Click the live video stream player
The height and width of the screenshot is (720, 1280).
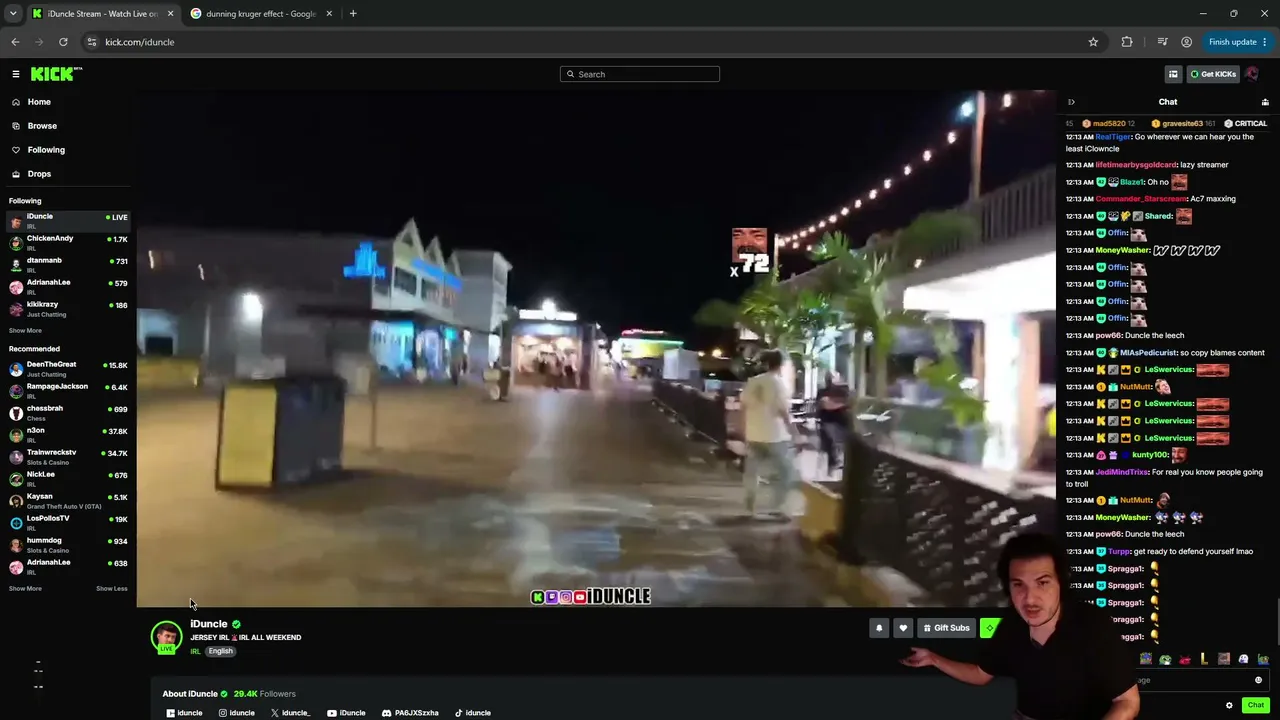point(596,349)
